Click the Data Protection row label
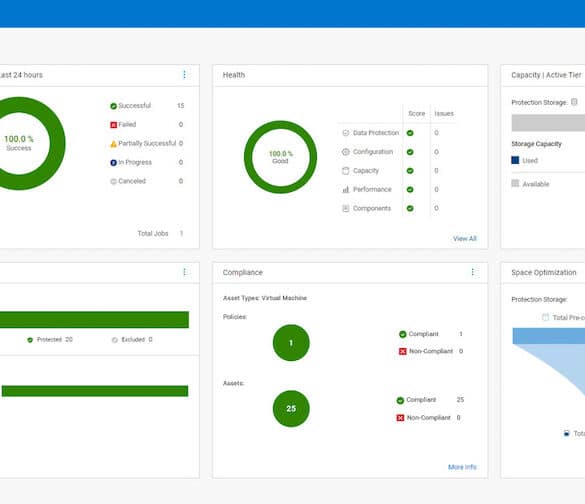Screen dimensions: 585x504 coord(376,133)
